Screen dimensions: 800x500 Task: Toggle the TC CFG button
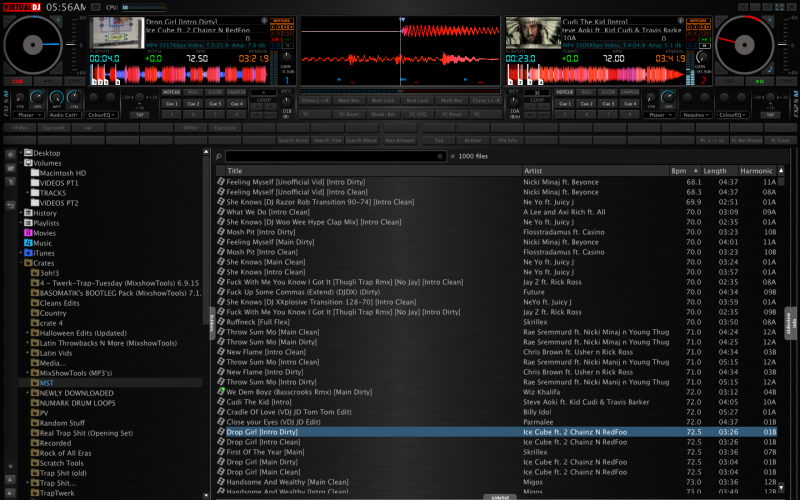417,114
